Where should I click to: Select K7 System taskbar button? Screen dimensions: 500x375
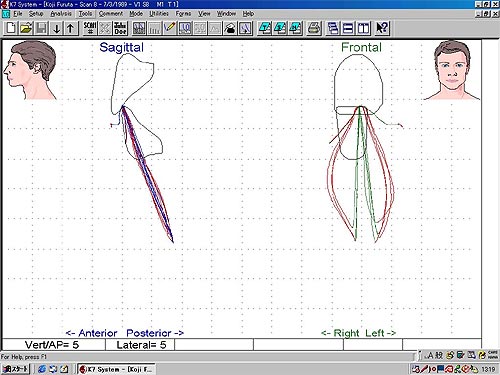click(116, 369)
